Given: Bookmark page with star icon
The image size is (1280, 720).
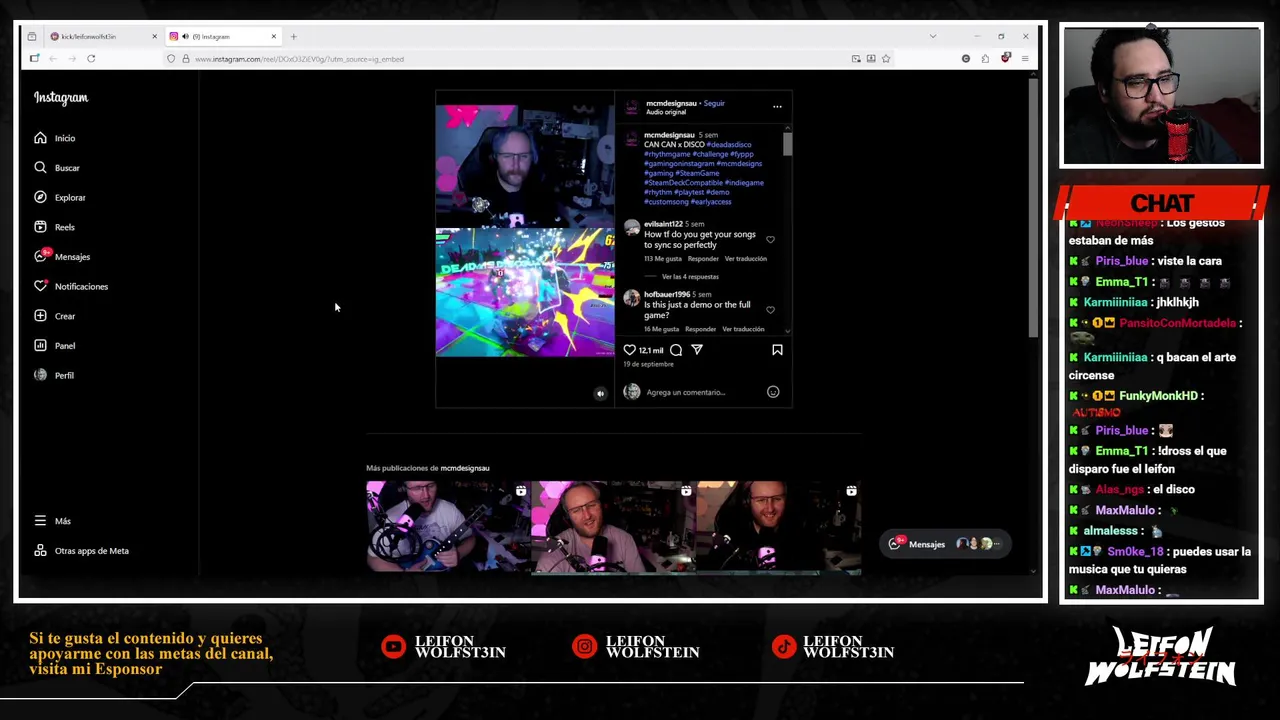Looking at the screenshot, I should [x=886, y=59].
